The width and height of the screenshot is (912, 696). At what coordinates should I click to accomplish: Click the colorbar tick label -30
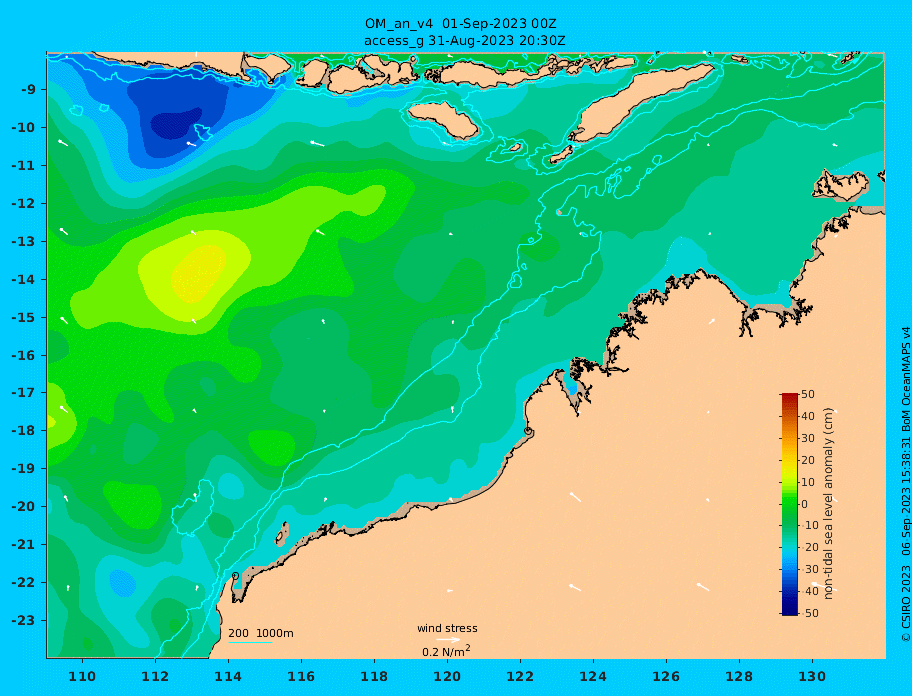(810, 570)
